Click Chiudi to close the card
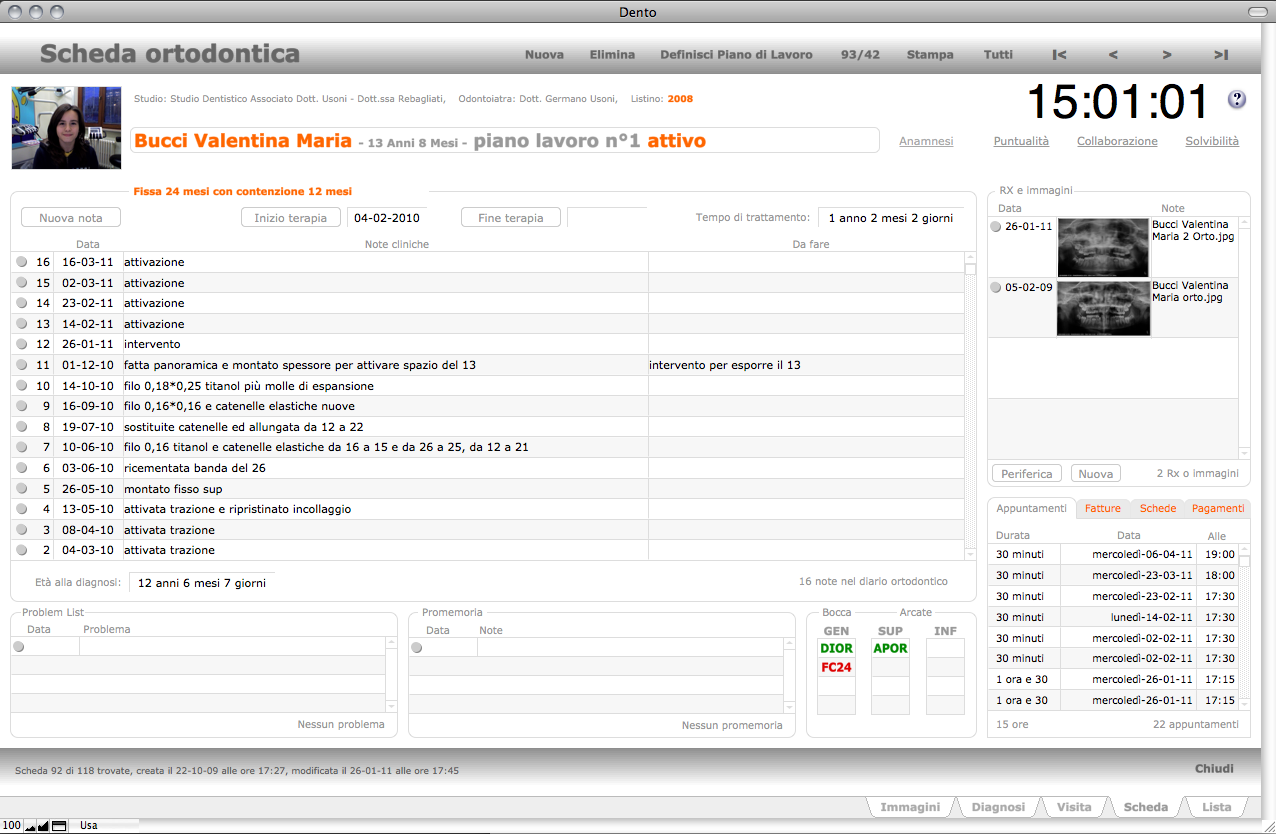This screenshot has width=1276, height=834. click(x=1214, y=769)
